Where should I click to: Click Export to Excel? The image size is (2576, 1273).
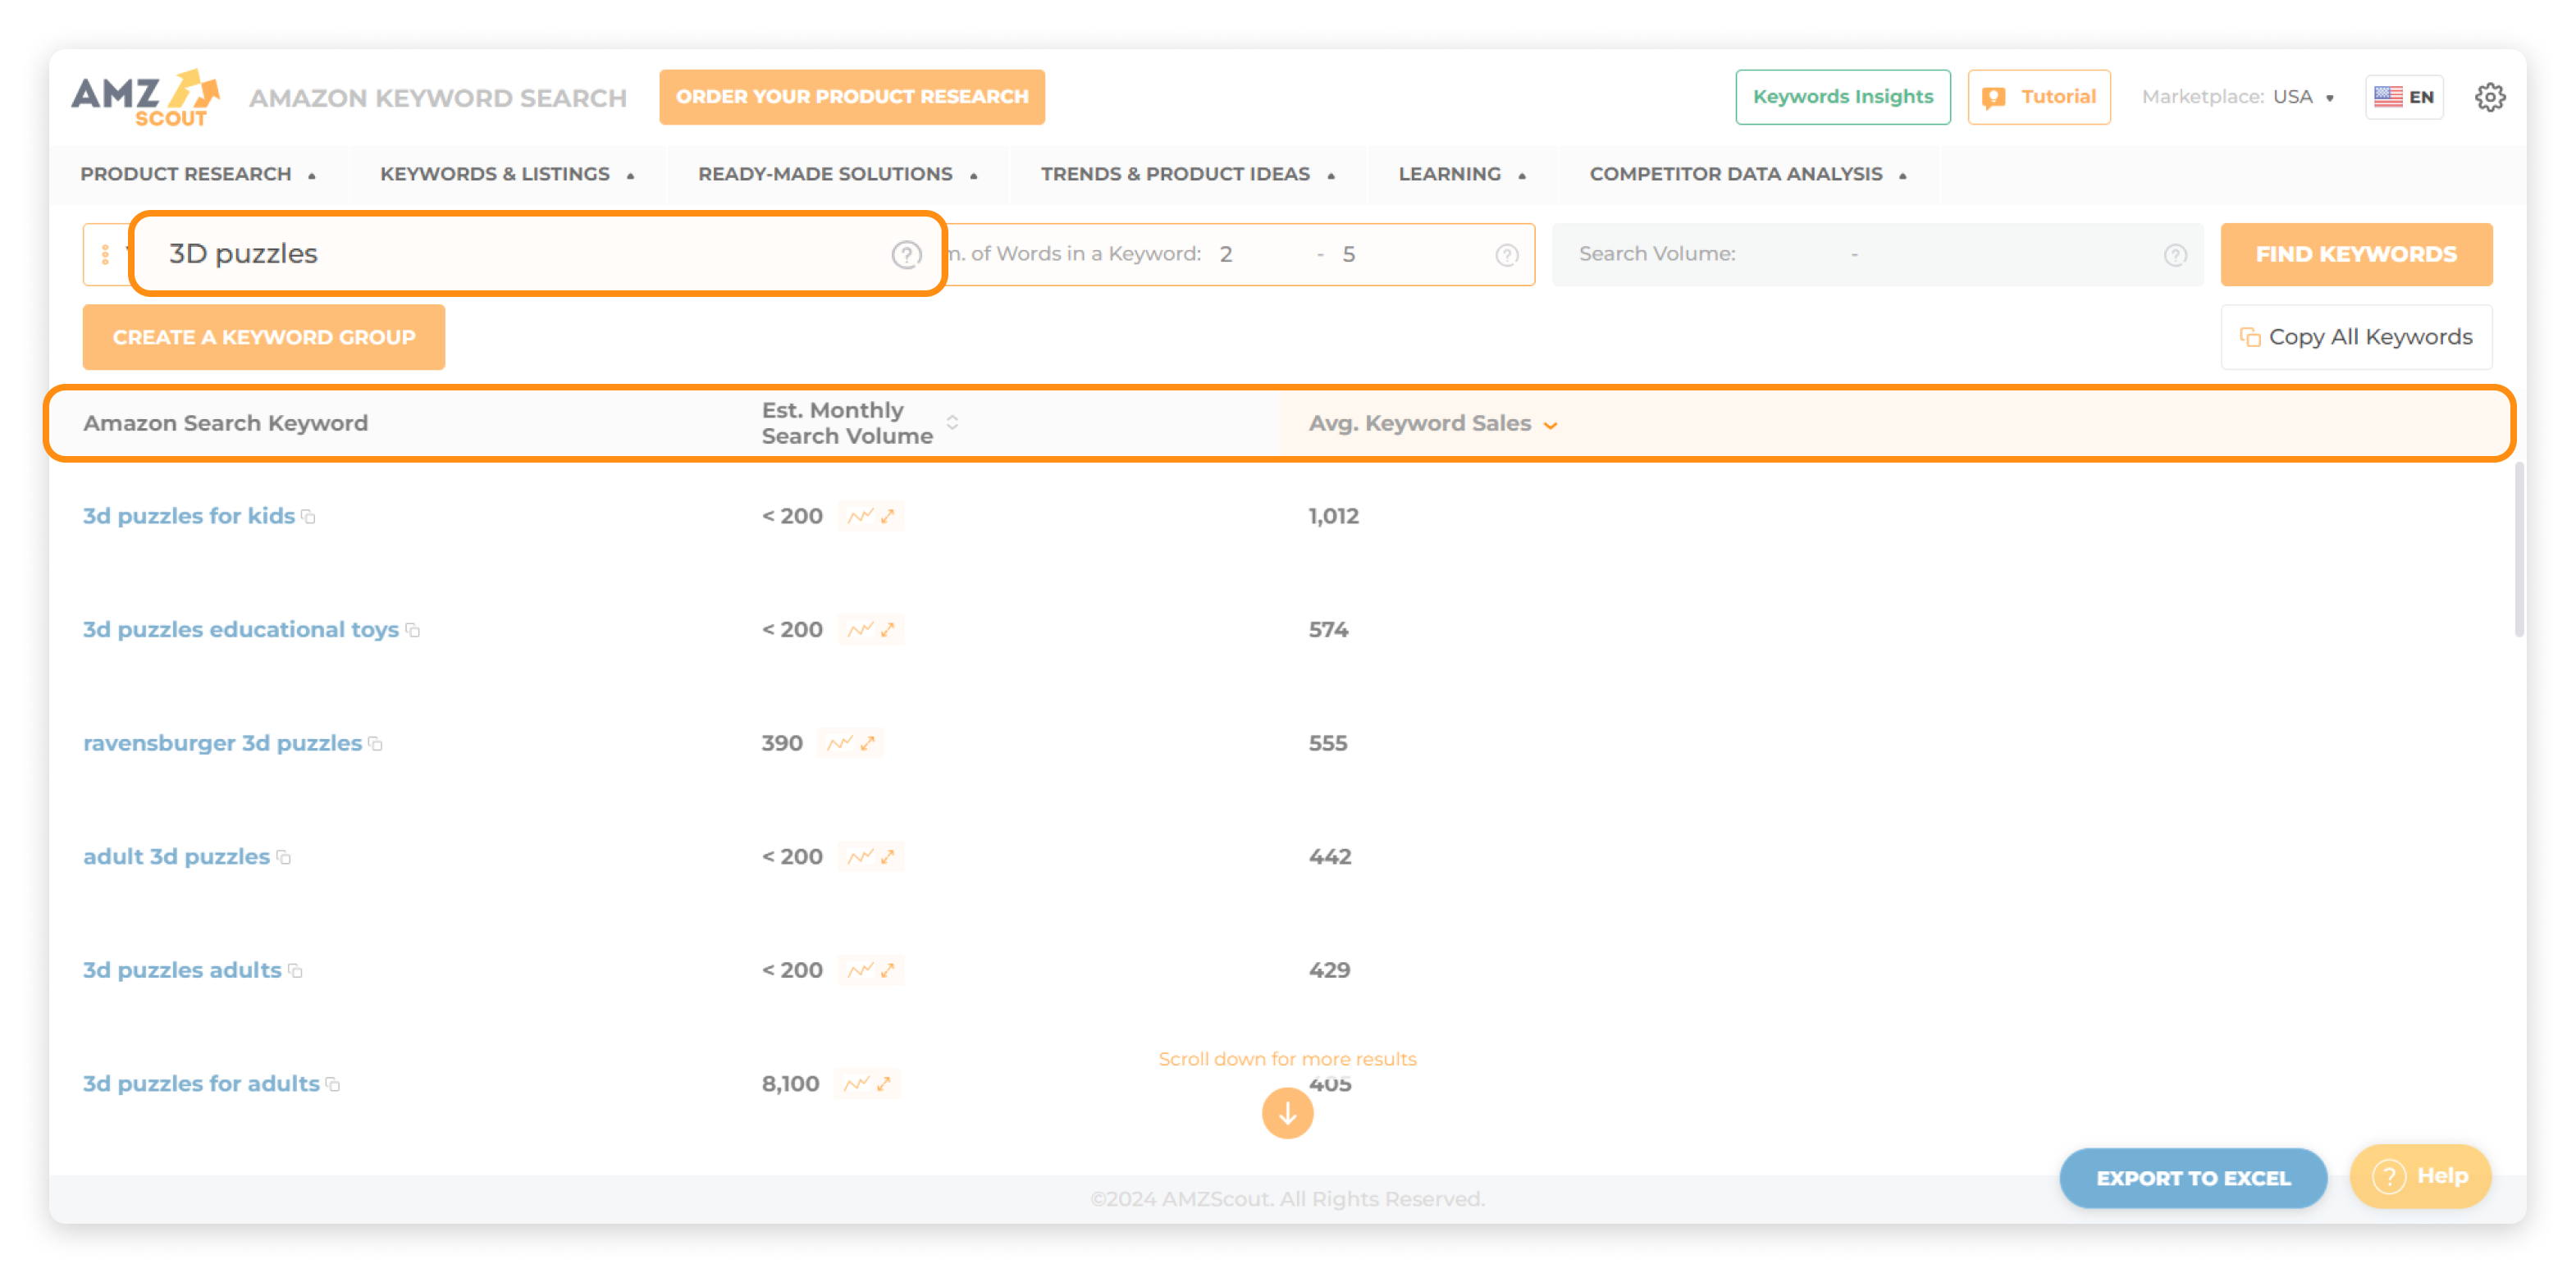tap(2193, 1178)
